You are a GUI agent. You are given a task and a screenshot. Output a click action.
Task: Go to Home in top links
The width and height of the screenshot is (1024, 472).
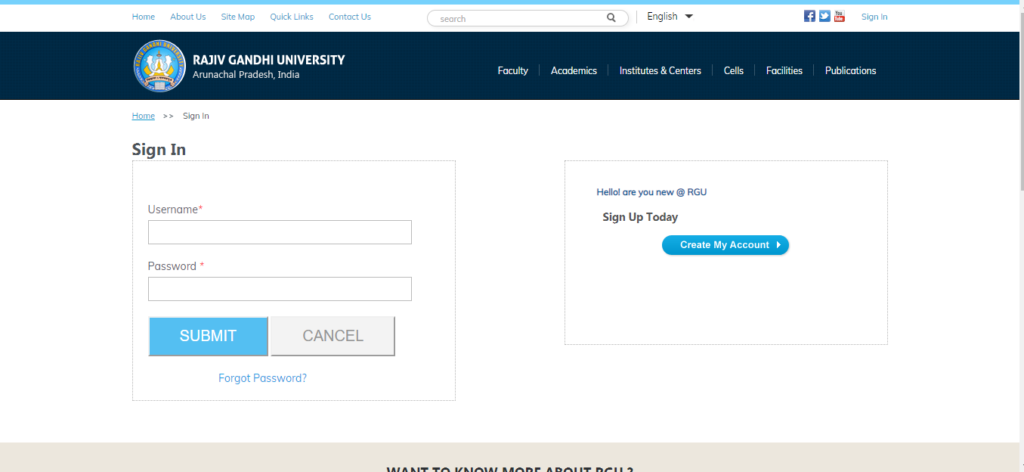(143, 17)
